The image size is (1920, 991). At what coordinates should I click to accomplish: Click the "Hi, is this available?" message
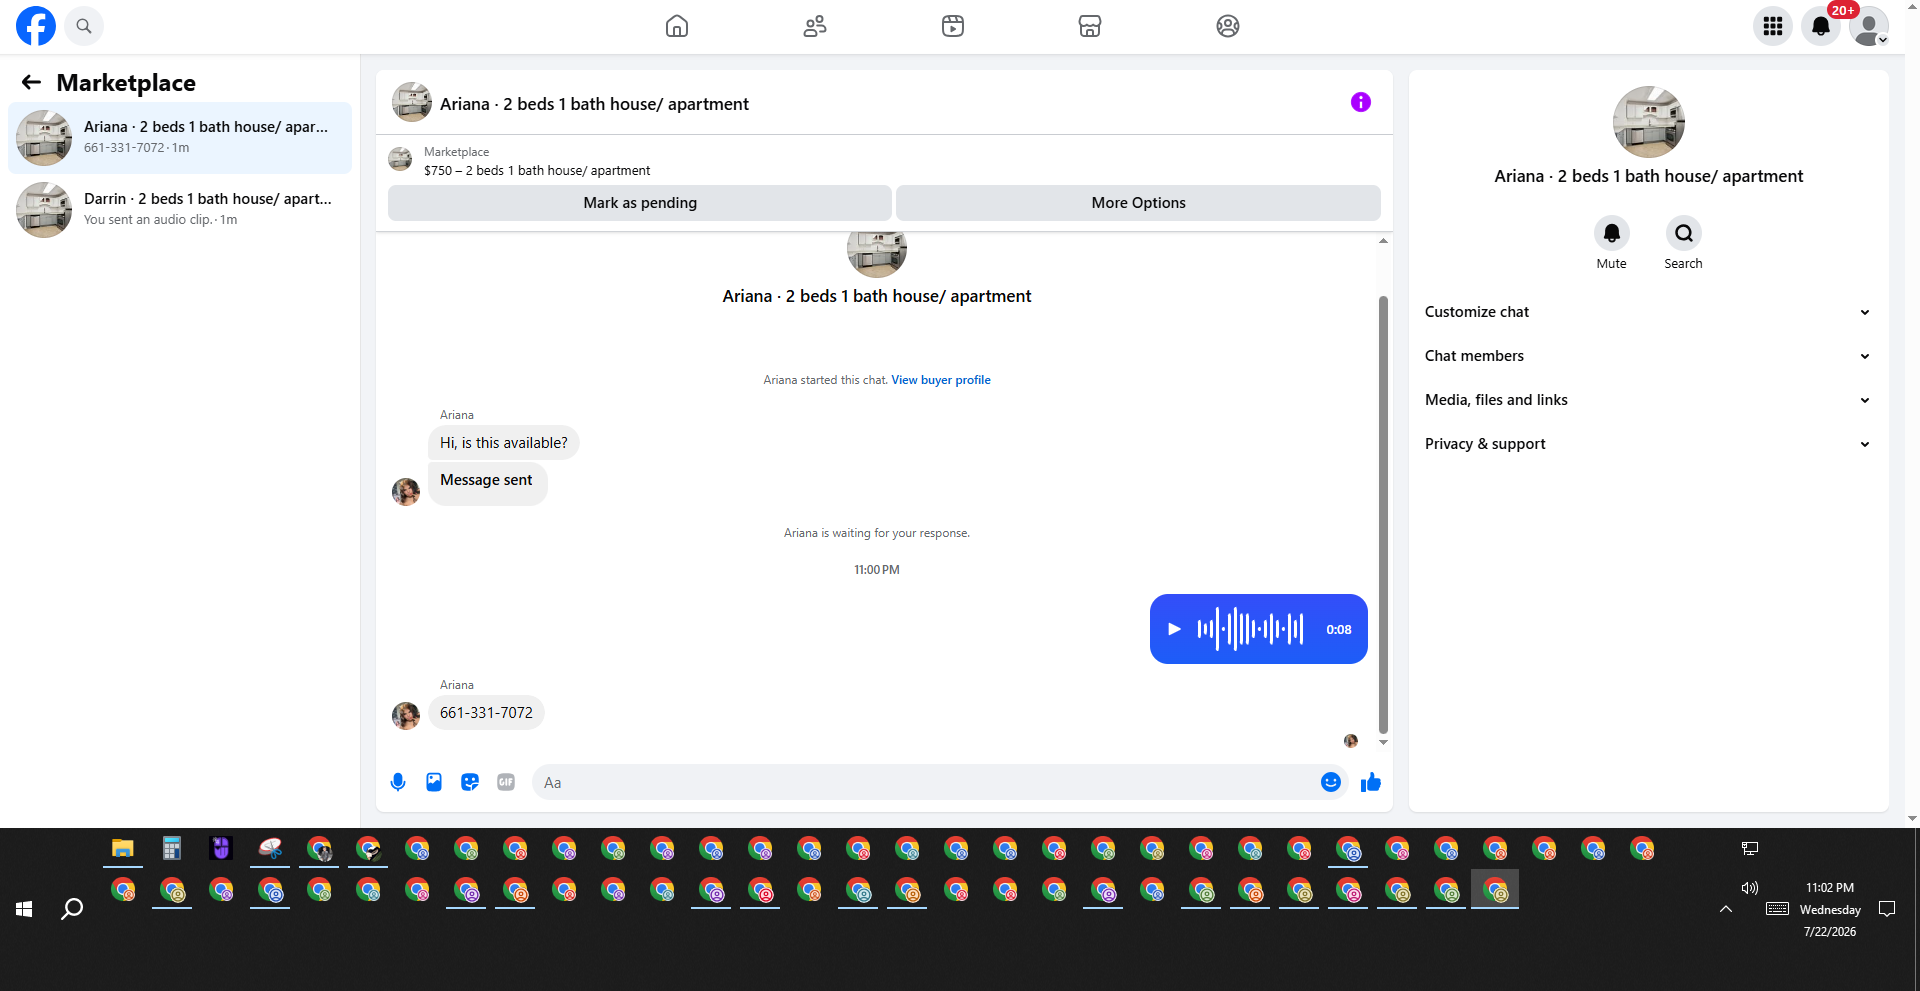coord(503,443)
